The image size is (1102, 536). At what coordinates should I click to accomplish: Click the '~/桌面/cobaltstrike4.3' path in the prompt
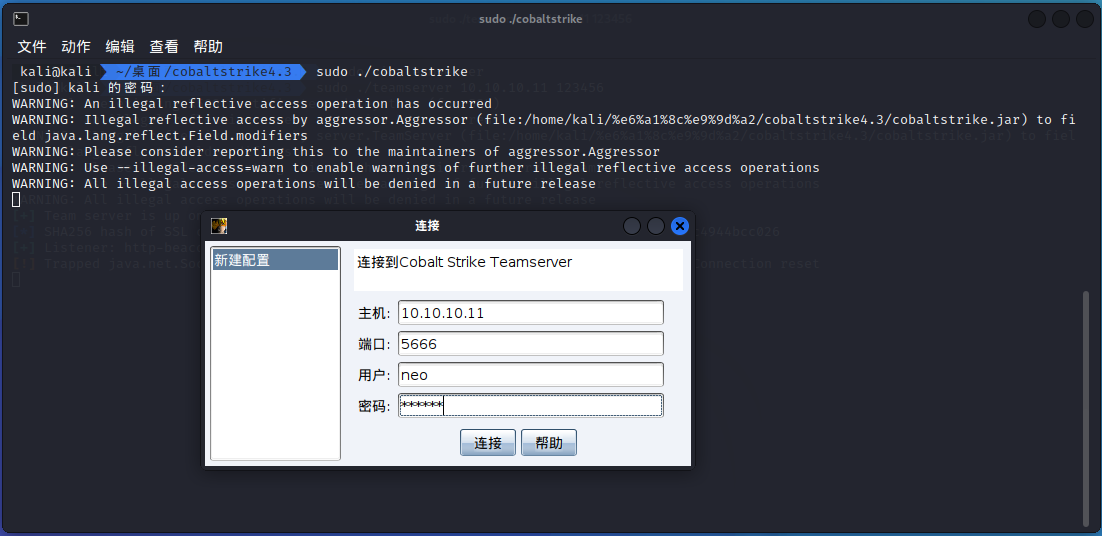point(203,72)
